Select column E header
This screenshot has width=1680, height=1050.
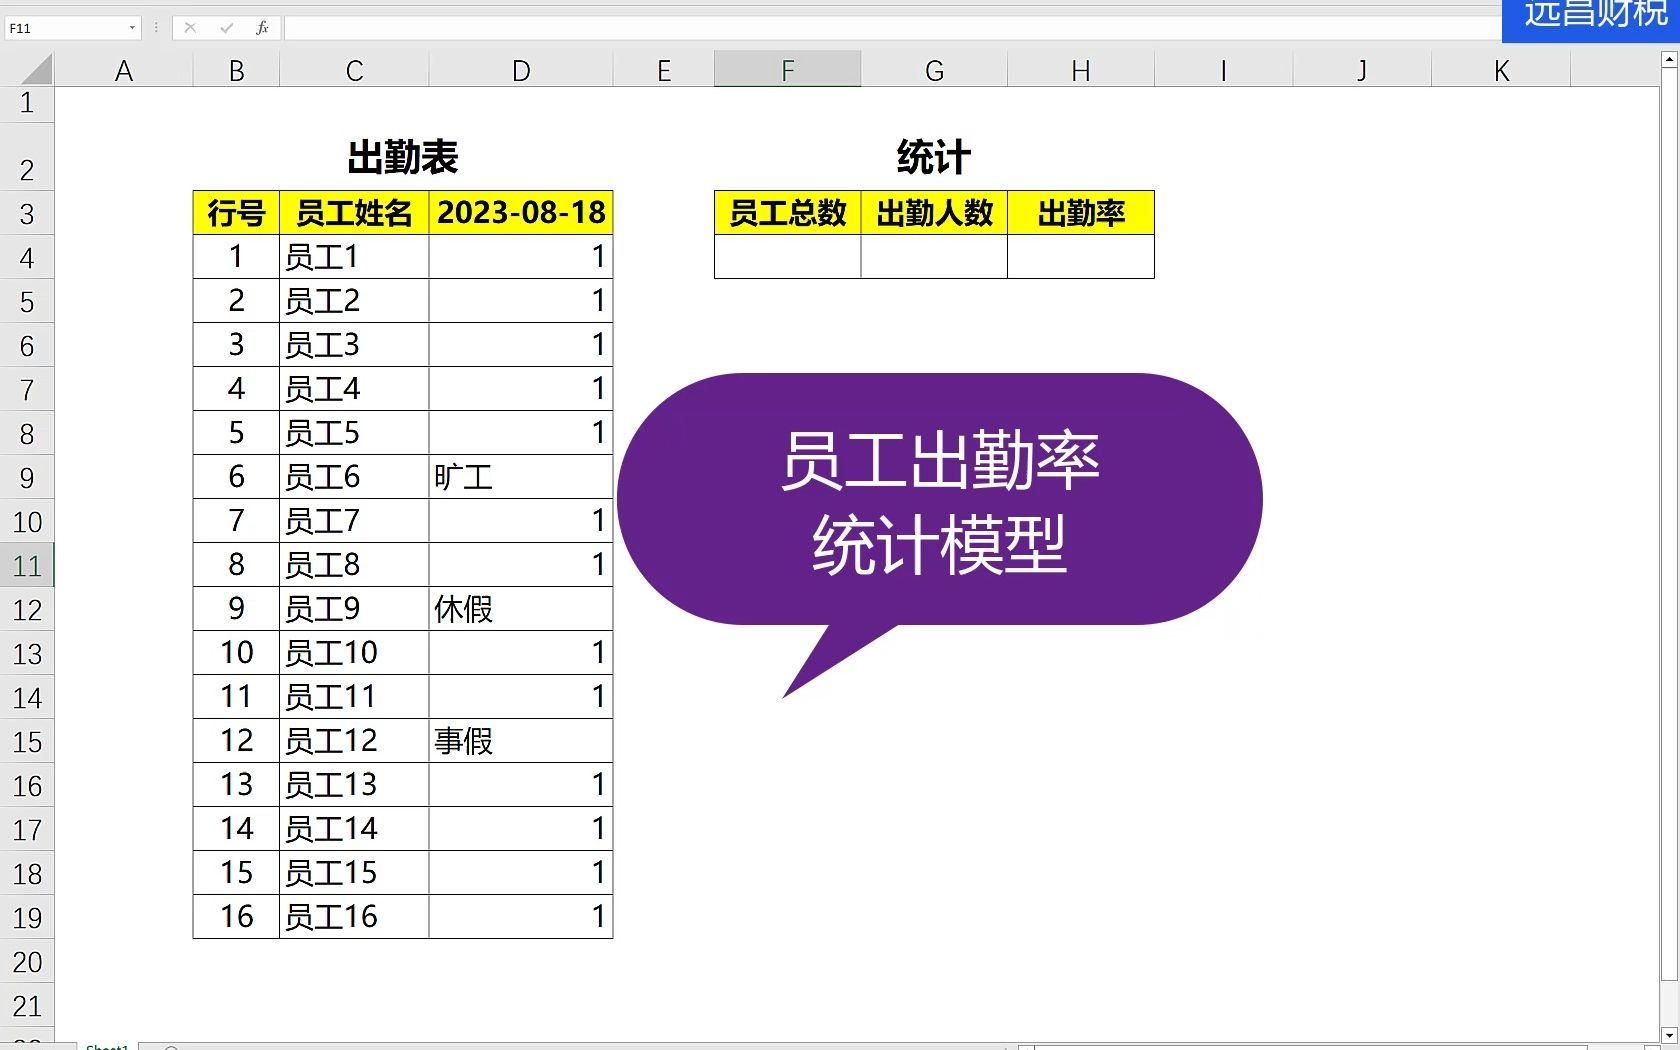[664, 70]
